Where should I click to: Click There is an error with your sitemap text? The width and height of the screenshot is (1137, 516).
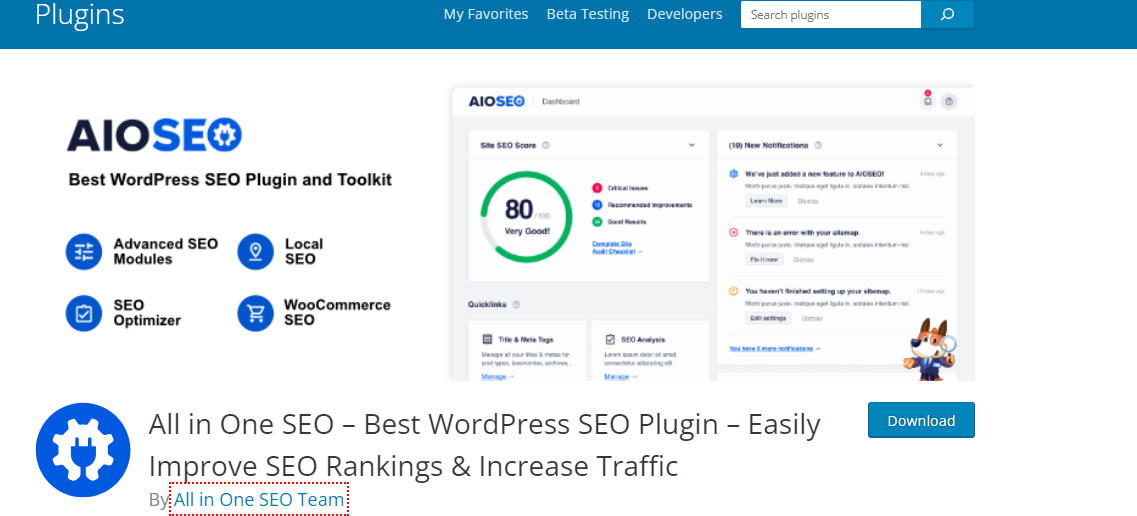(803, 233)
